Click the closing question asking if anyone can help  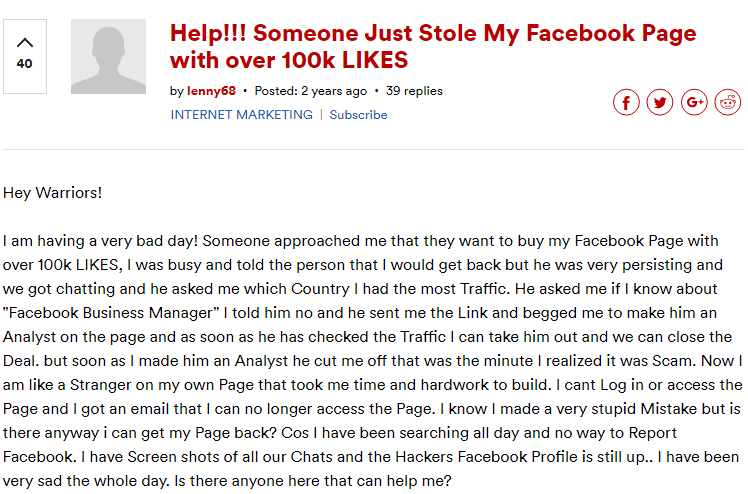coord(312,481)
